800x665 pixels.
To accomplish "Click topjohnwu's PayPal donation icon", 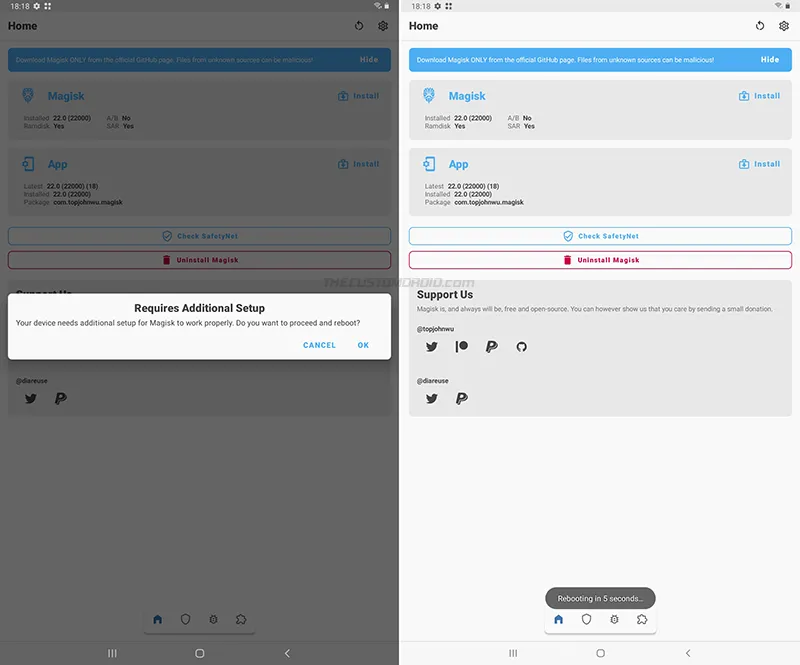I will pyautogui.click(x=491, y=347).
